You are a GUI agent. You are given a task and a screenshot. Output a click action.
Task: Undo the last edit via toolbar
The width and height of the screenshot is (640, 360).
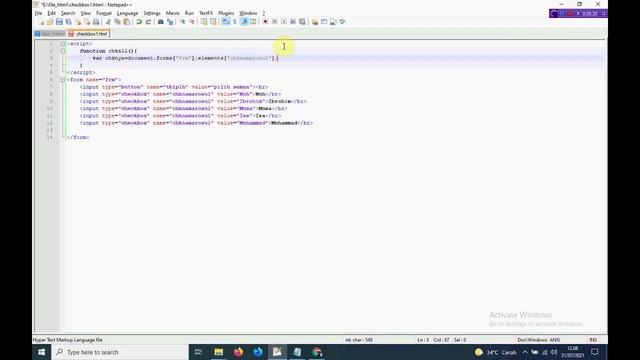[139, 22]
